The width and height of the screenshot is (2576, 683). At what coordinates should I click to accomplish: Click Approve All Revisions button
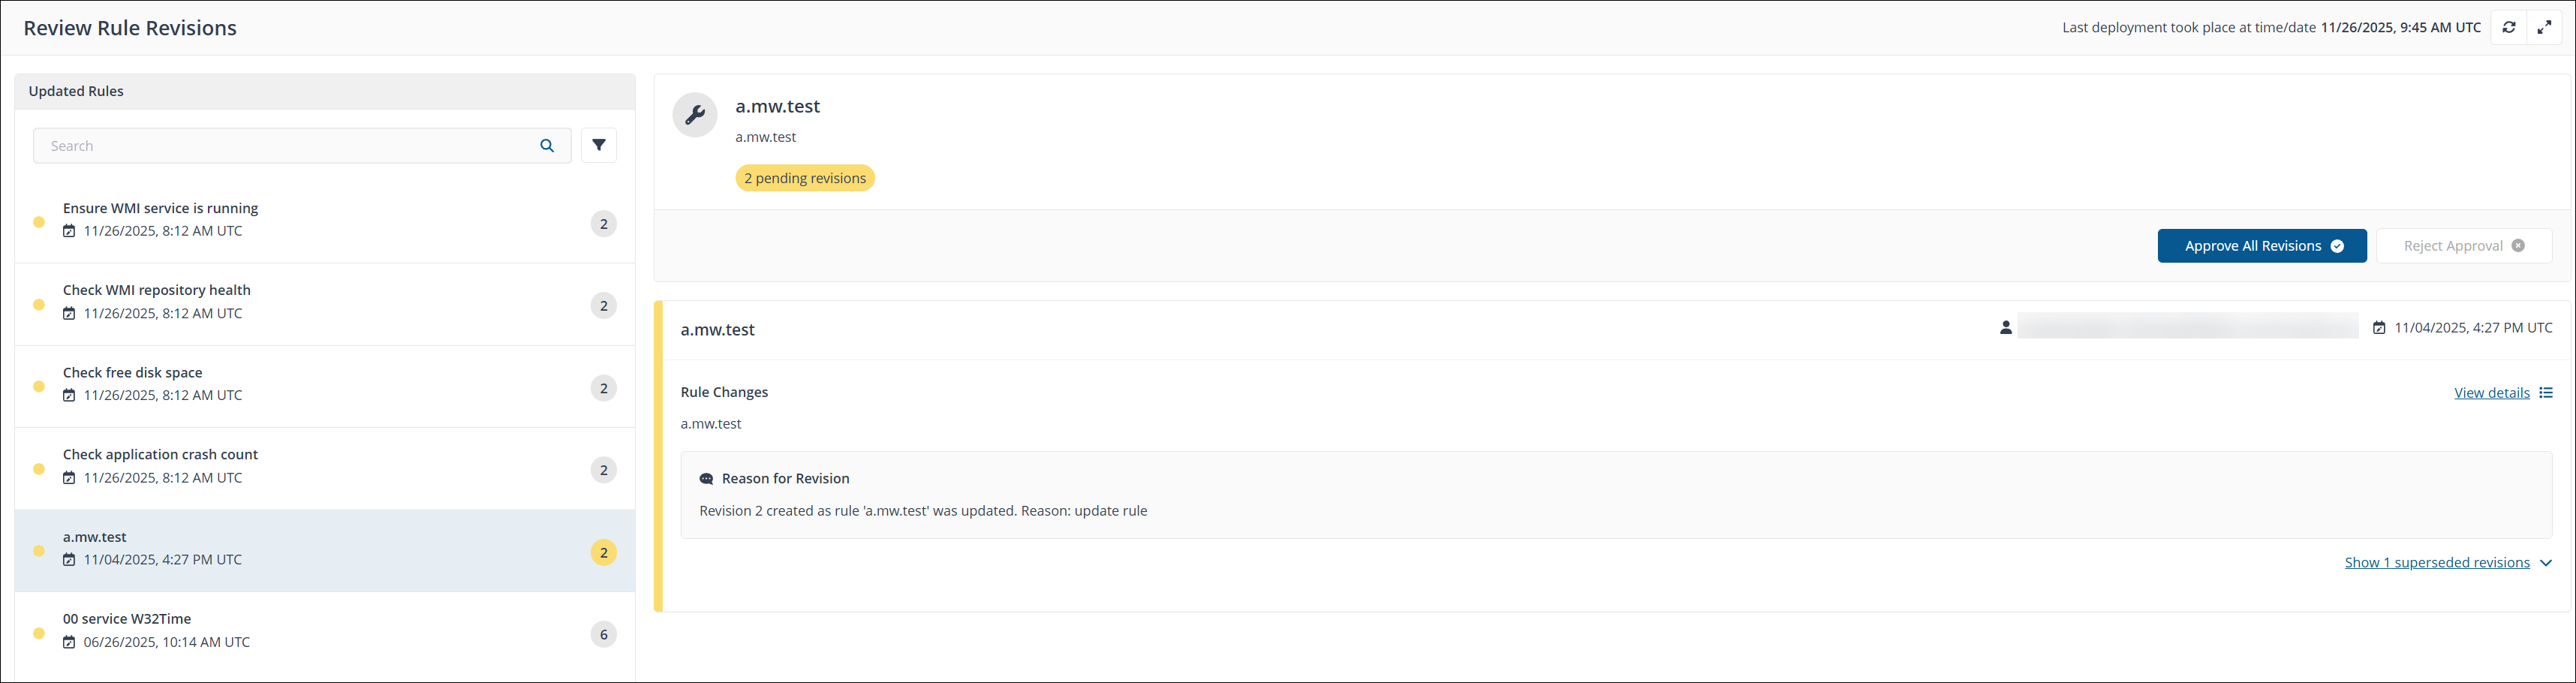coord(2261,246)
